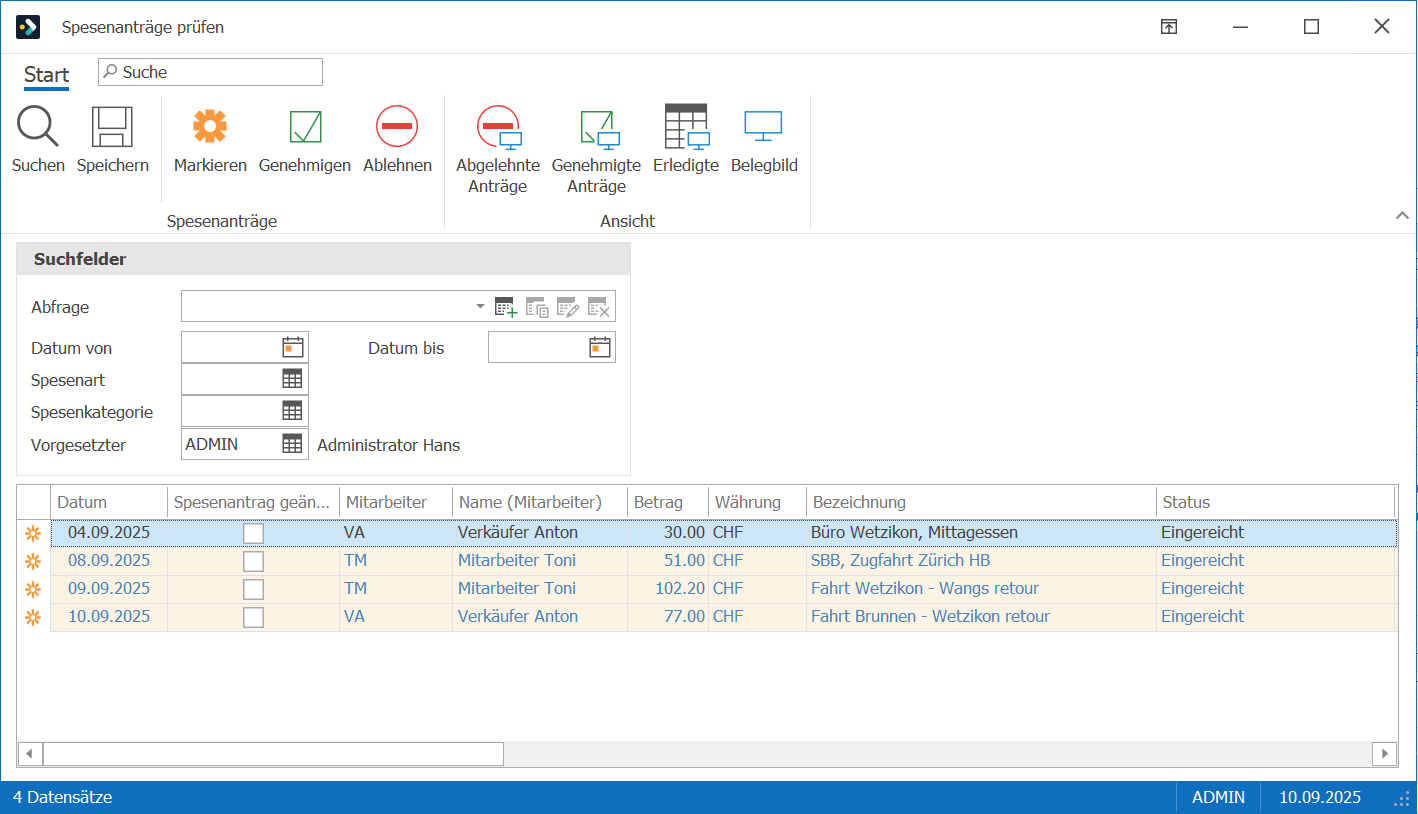This screenshot has height=814, width=1418.
Task: Click the add new query icon beside Abfrage
Action: 506,307
